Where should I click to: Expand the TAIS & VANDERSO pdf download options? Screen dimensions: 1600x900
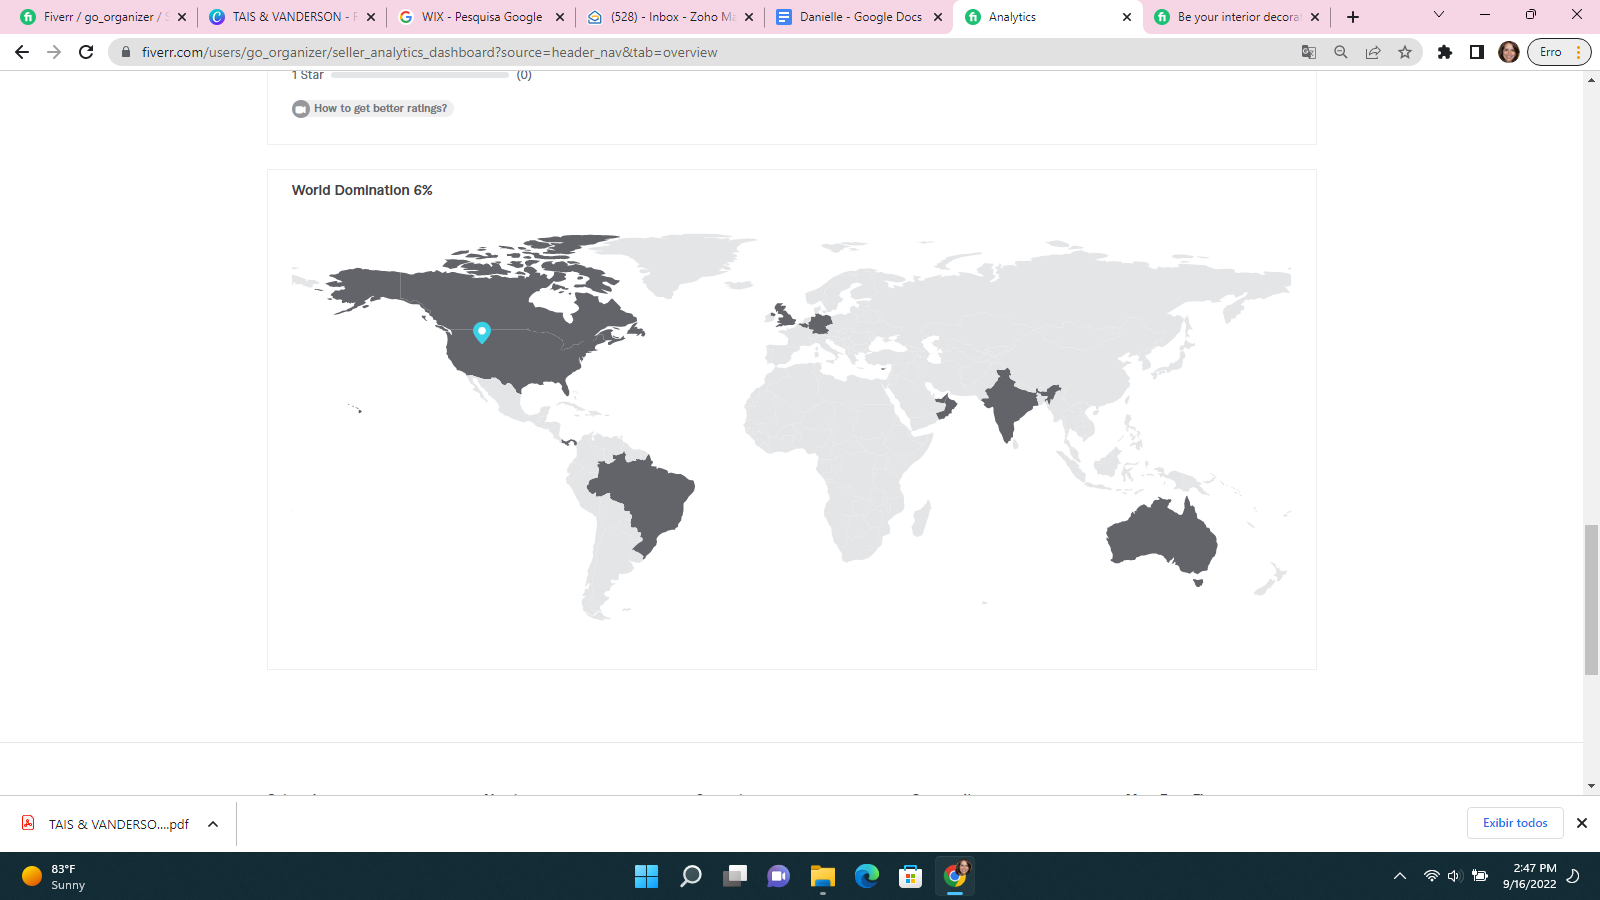point(213,824)
